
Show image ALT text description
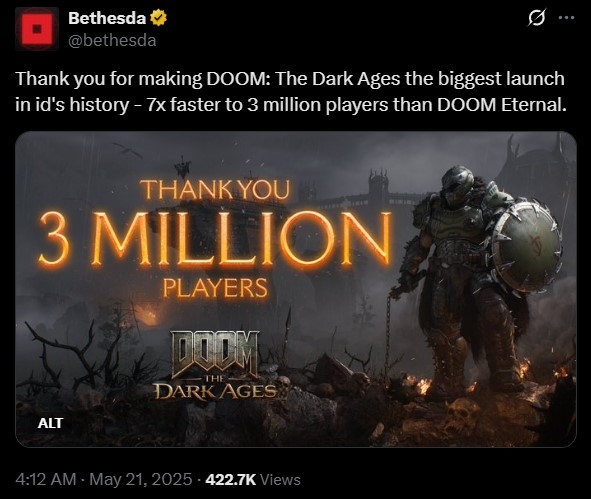point(50,423)
